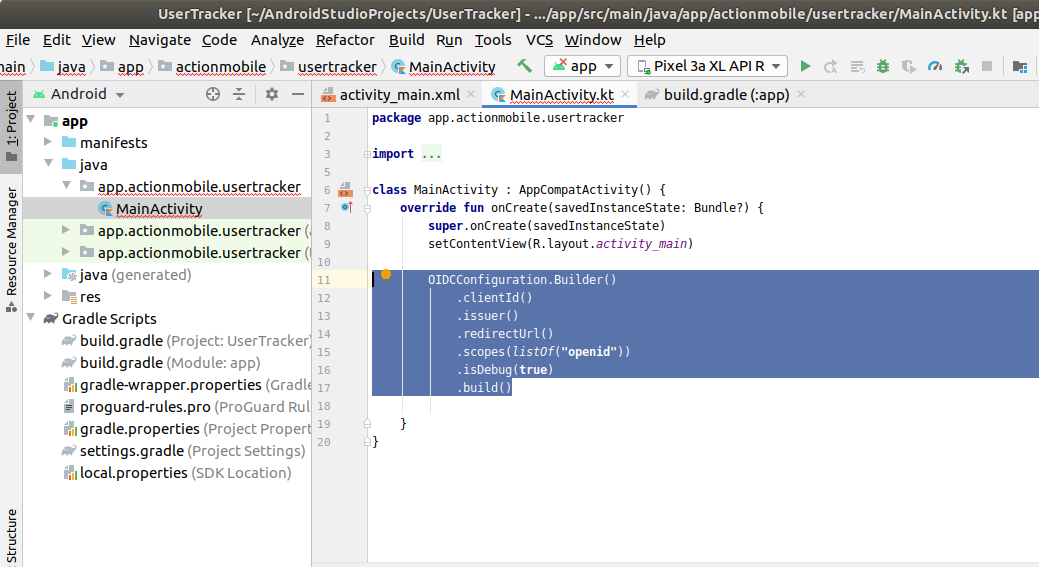This screenshot has height=567, width=1039.
Task: Collapse the app module node
Action: coord(30,120)
